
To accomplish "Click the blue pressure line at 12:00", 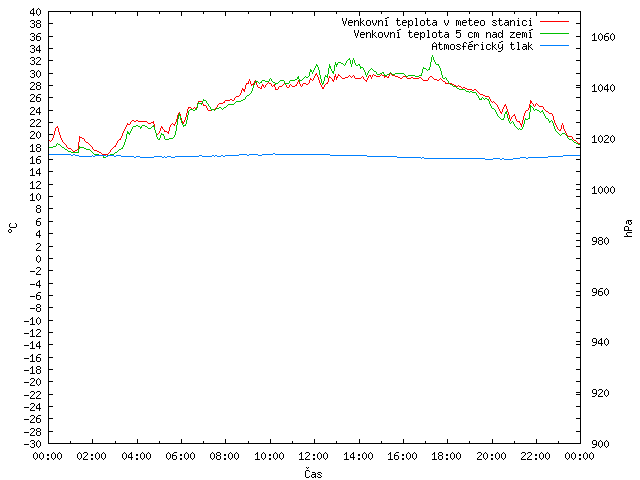I will click(314, 155).
